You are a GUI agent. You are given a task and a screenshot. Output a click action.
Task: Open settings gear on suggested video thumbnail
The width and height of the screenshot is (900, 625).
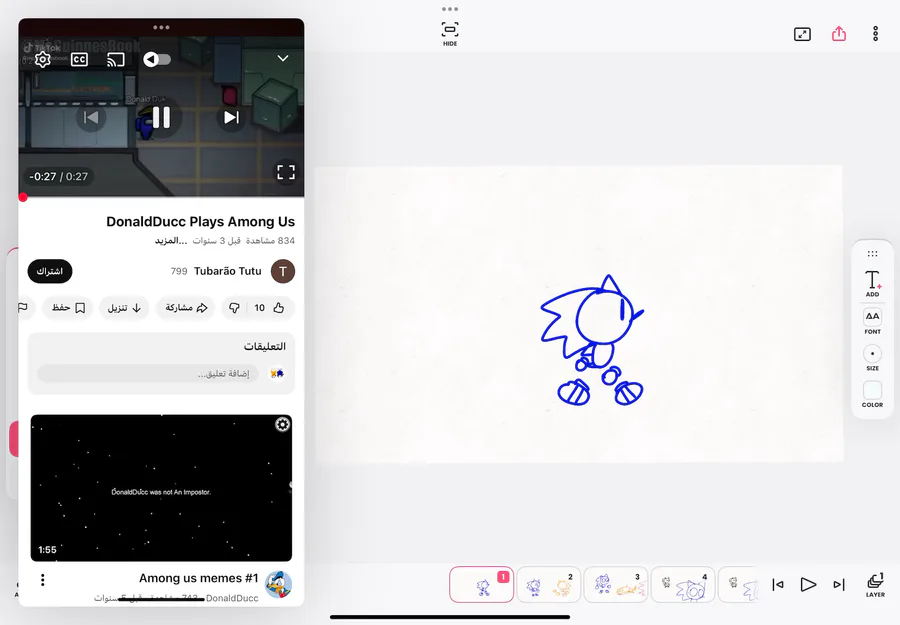(x=282, y=424)
